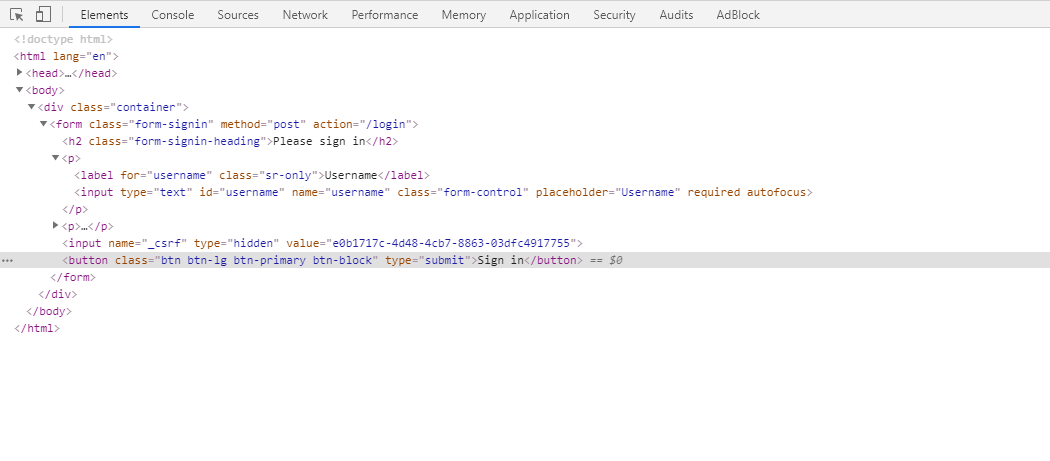Open the Performance tab
The width and height of the screenshot is (1050, 461).
tap(384, 15)
